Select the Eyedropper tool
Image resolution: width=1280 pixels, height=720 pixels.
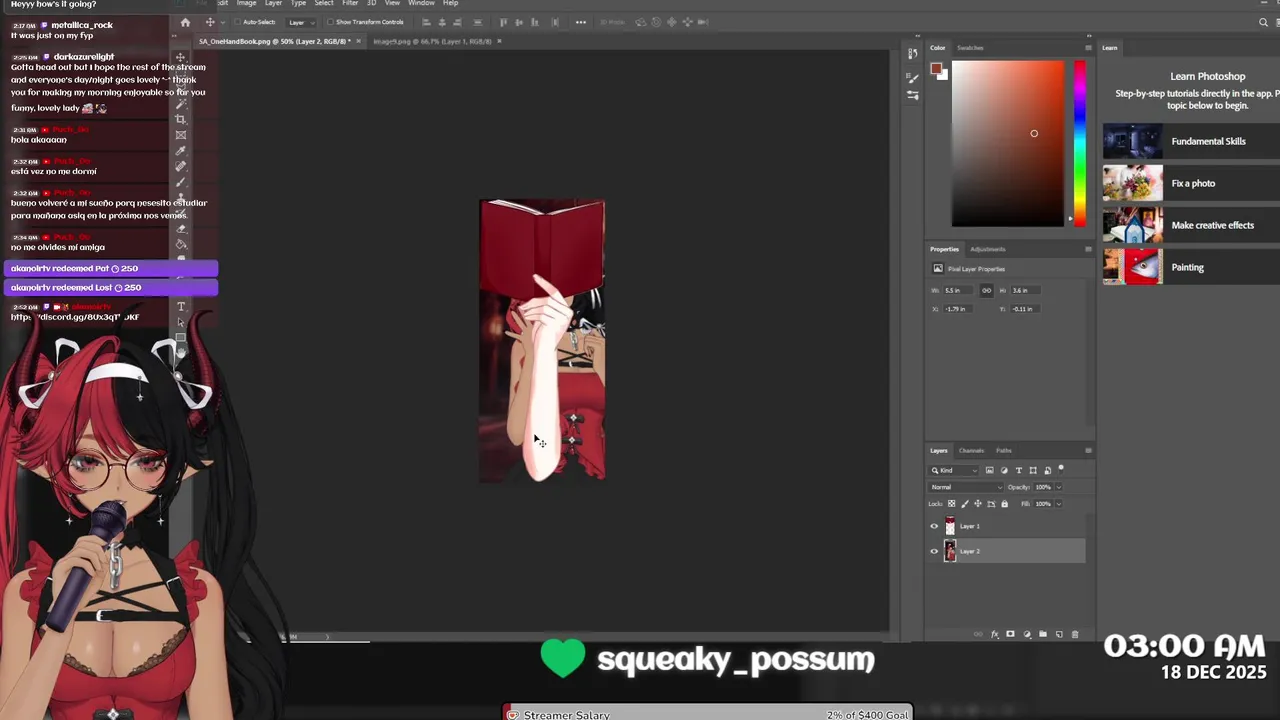(181, 150)
